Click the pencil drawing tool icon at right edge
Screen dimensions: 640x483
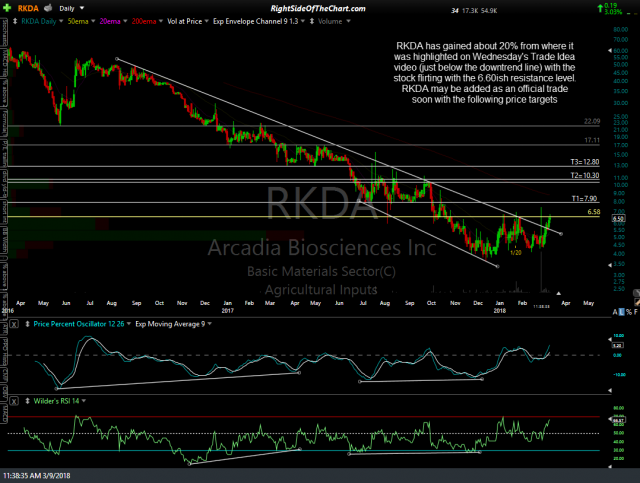coord(636,302)
